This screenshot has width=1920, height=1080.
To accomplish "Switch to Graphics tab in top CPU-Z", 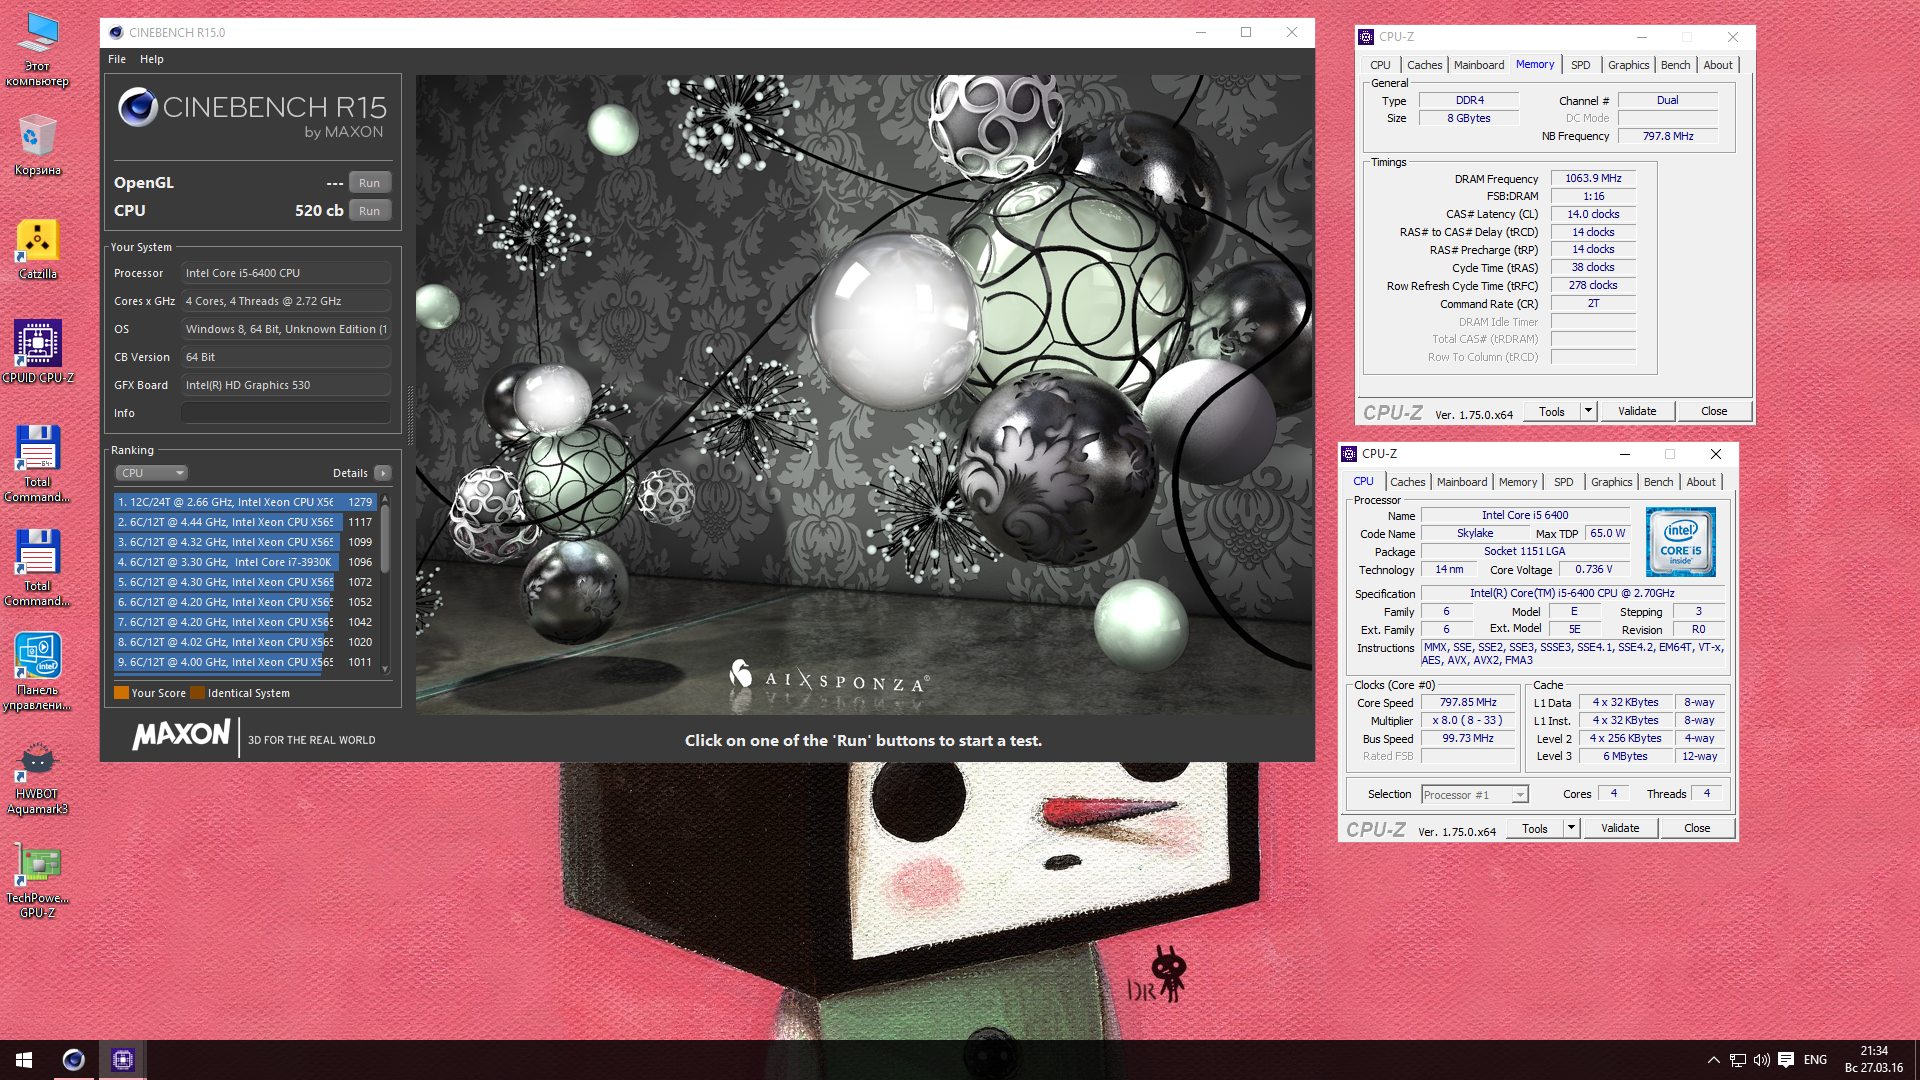I will [1628, 65].
